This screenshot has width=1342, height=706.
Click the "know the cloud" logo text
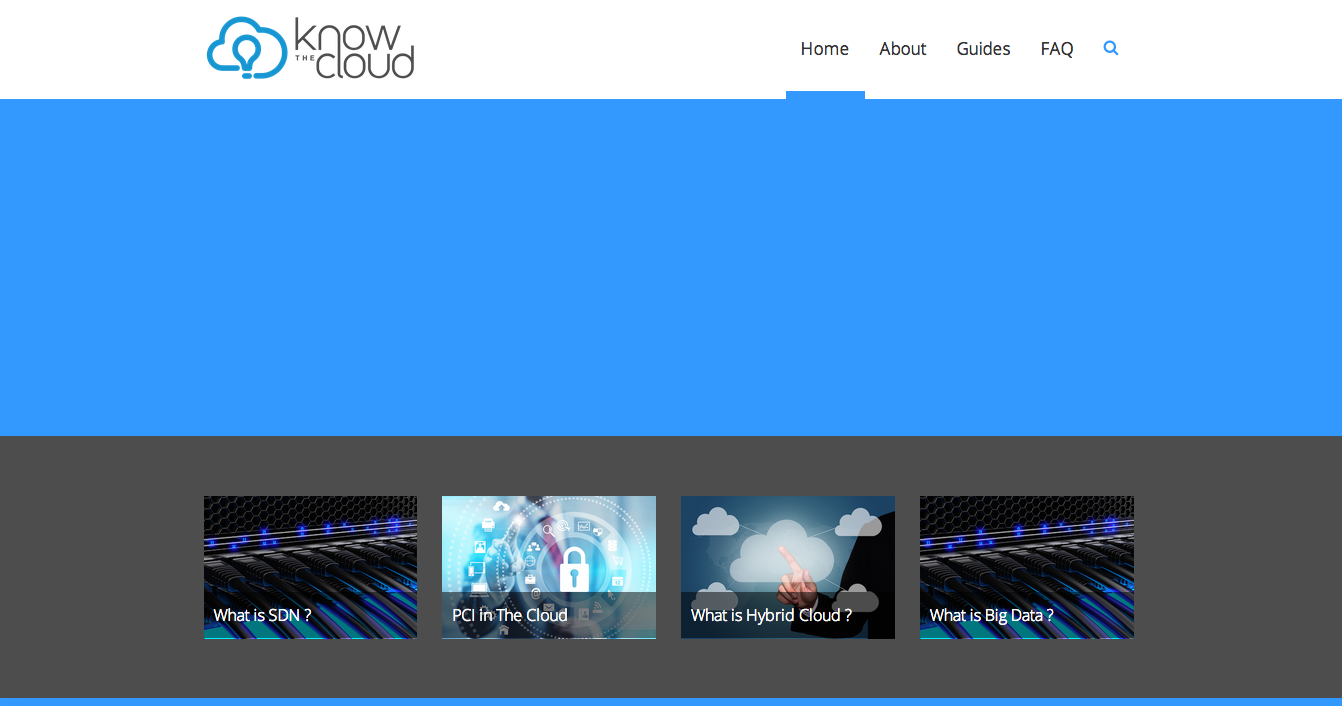(x=354, y=48)
